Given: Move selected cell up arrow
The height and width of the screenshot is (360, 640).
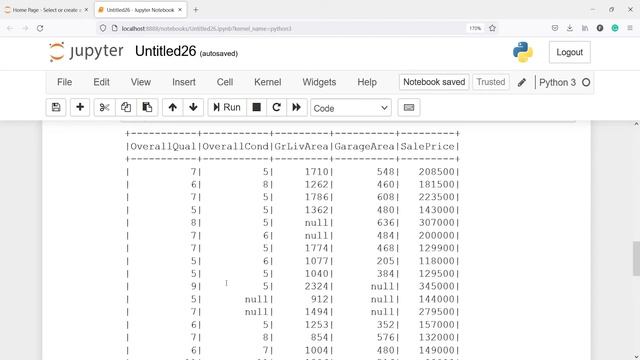Looking at the screenshot, I should click(173, 107).
